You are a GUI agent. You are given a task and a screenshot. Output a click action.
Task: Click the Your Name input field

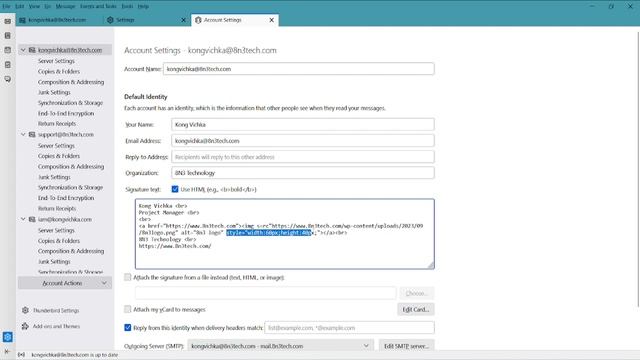(x=303, y=124)
